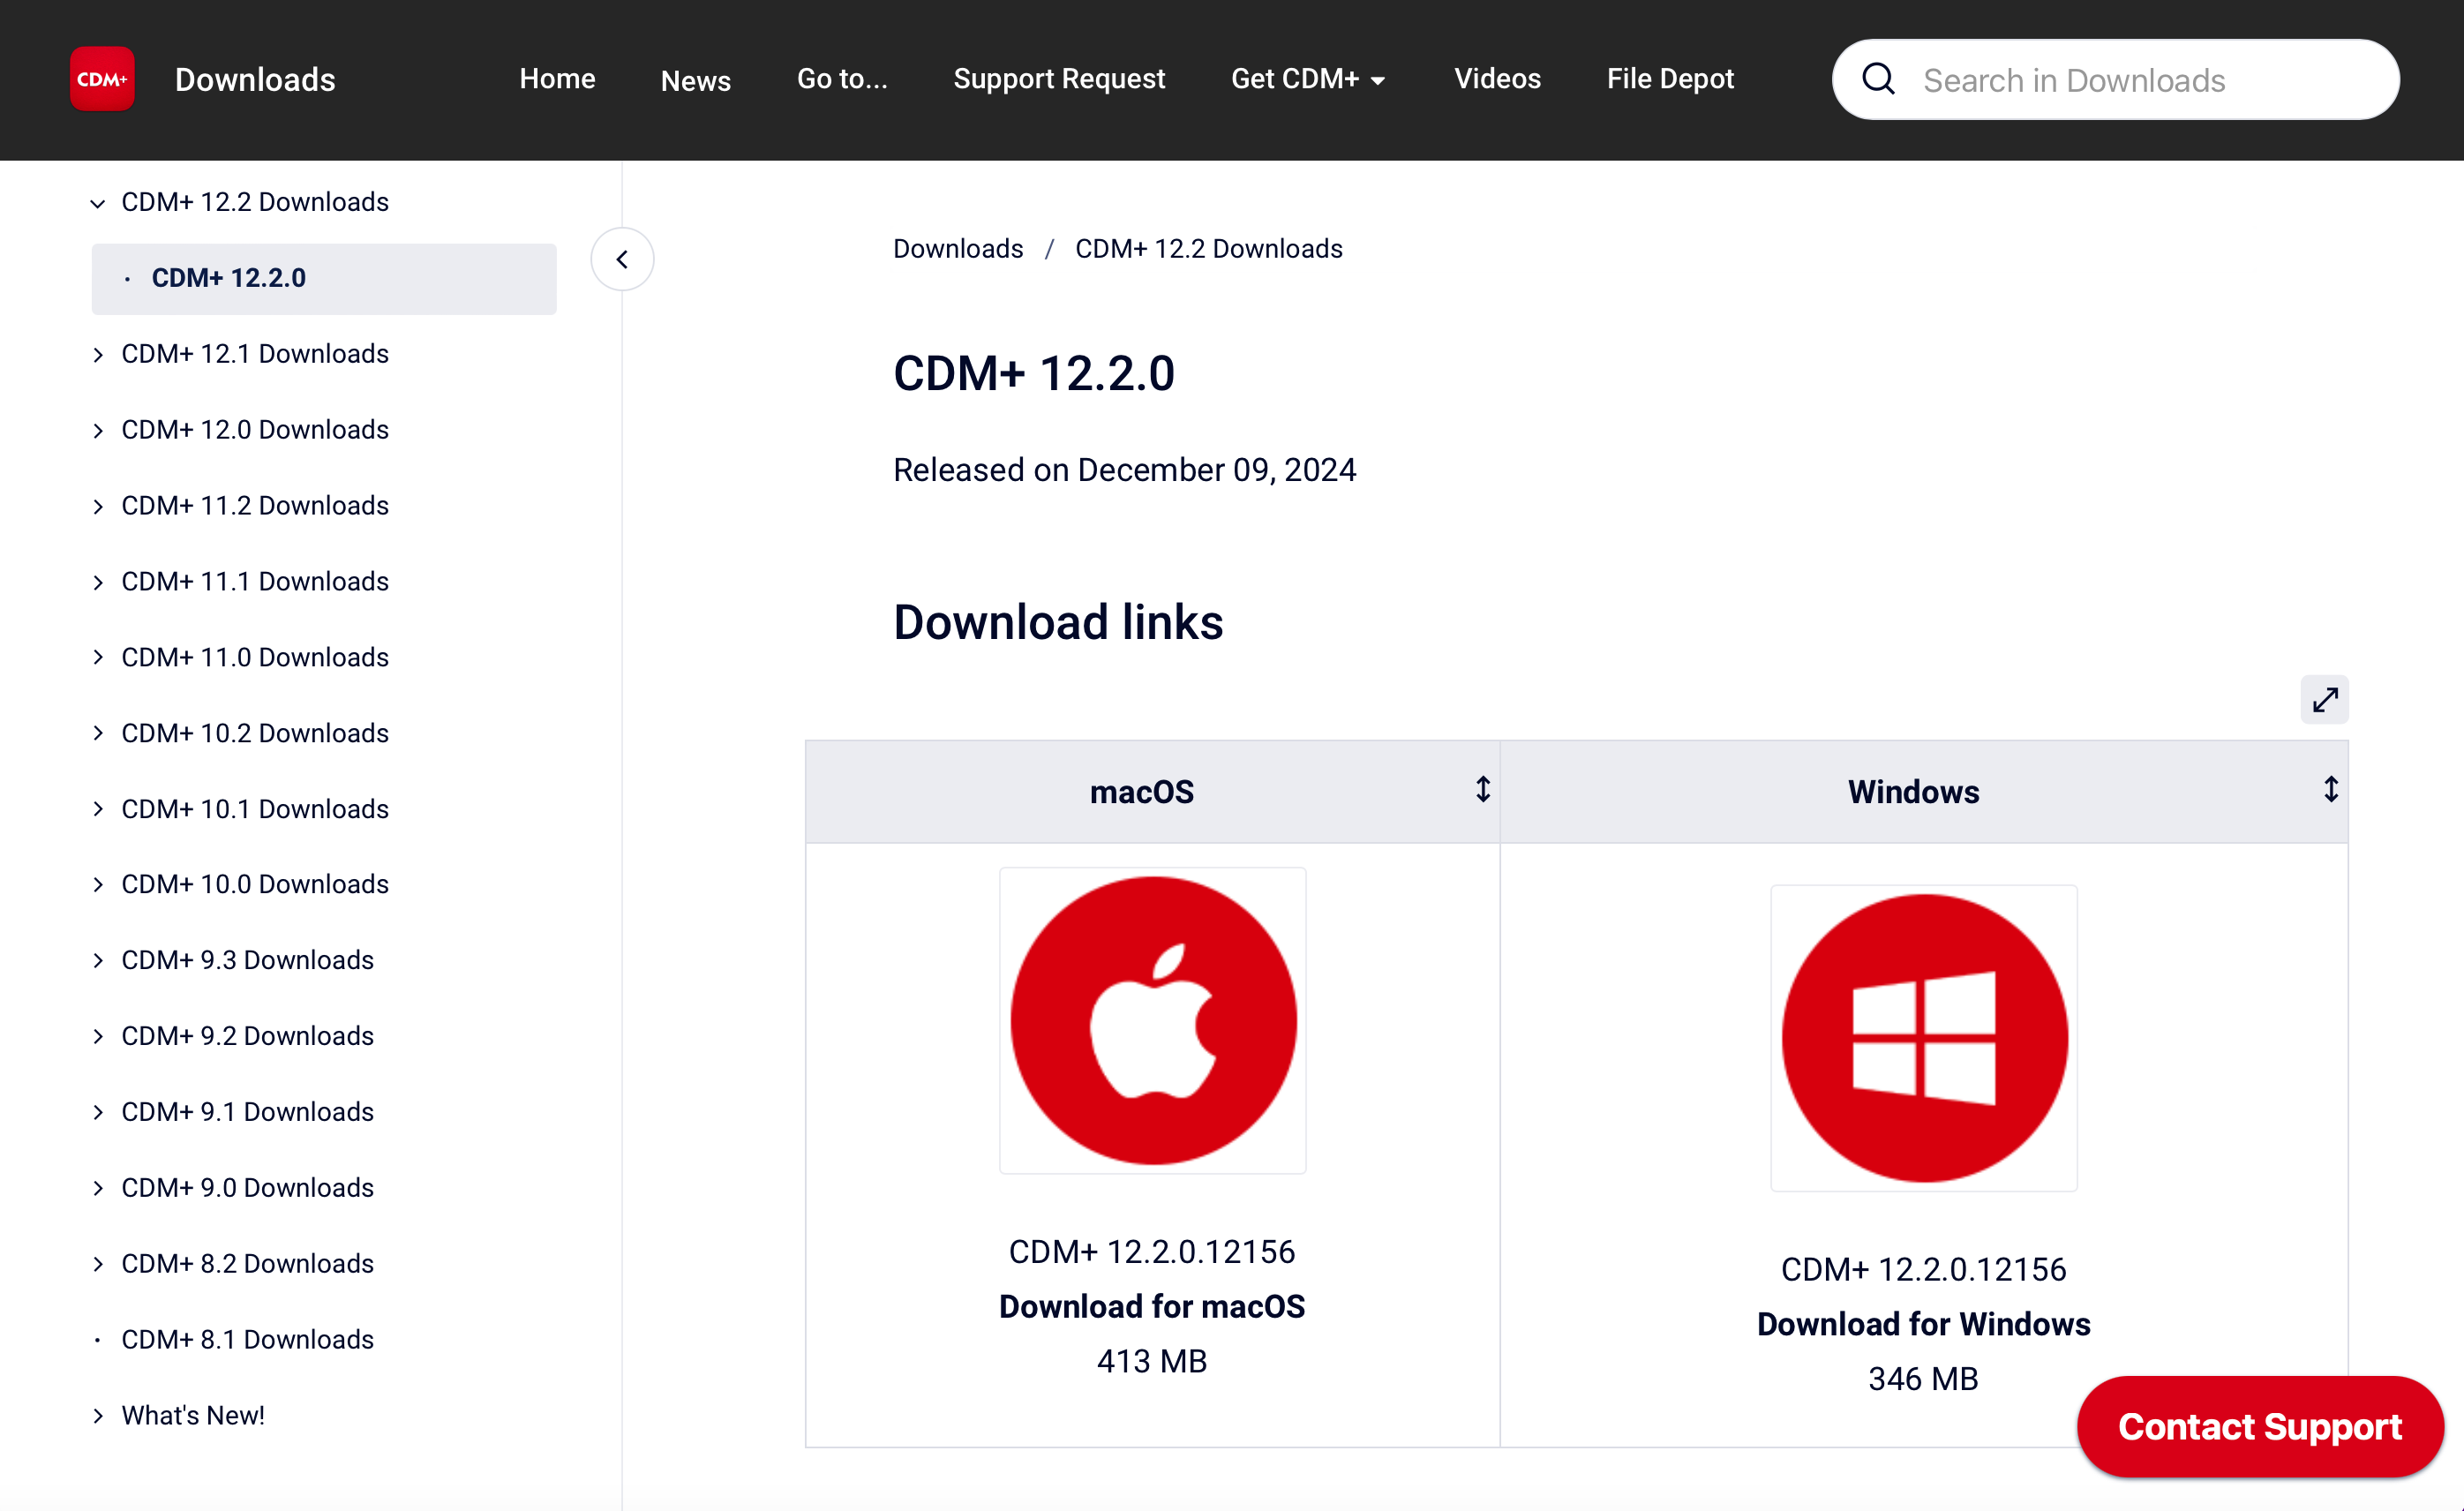Click the Download for macOS link

tap(1151, 1306)
